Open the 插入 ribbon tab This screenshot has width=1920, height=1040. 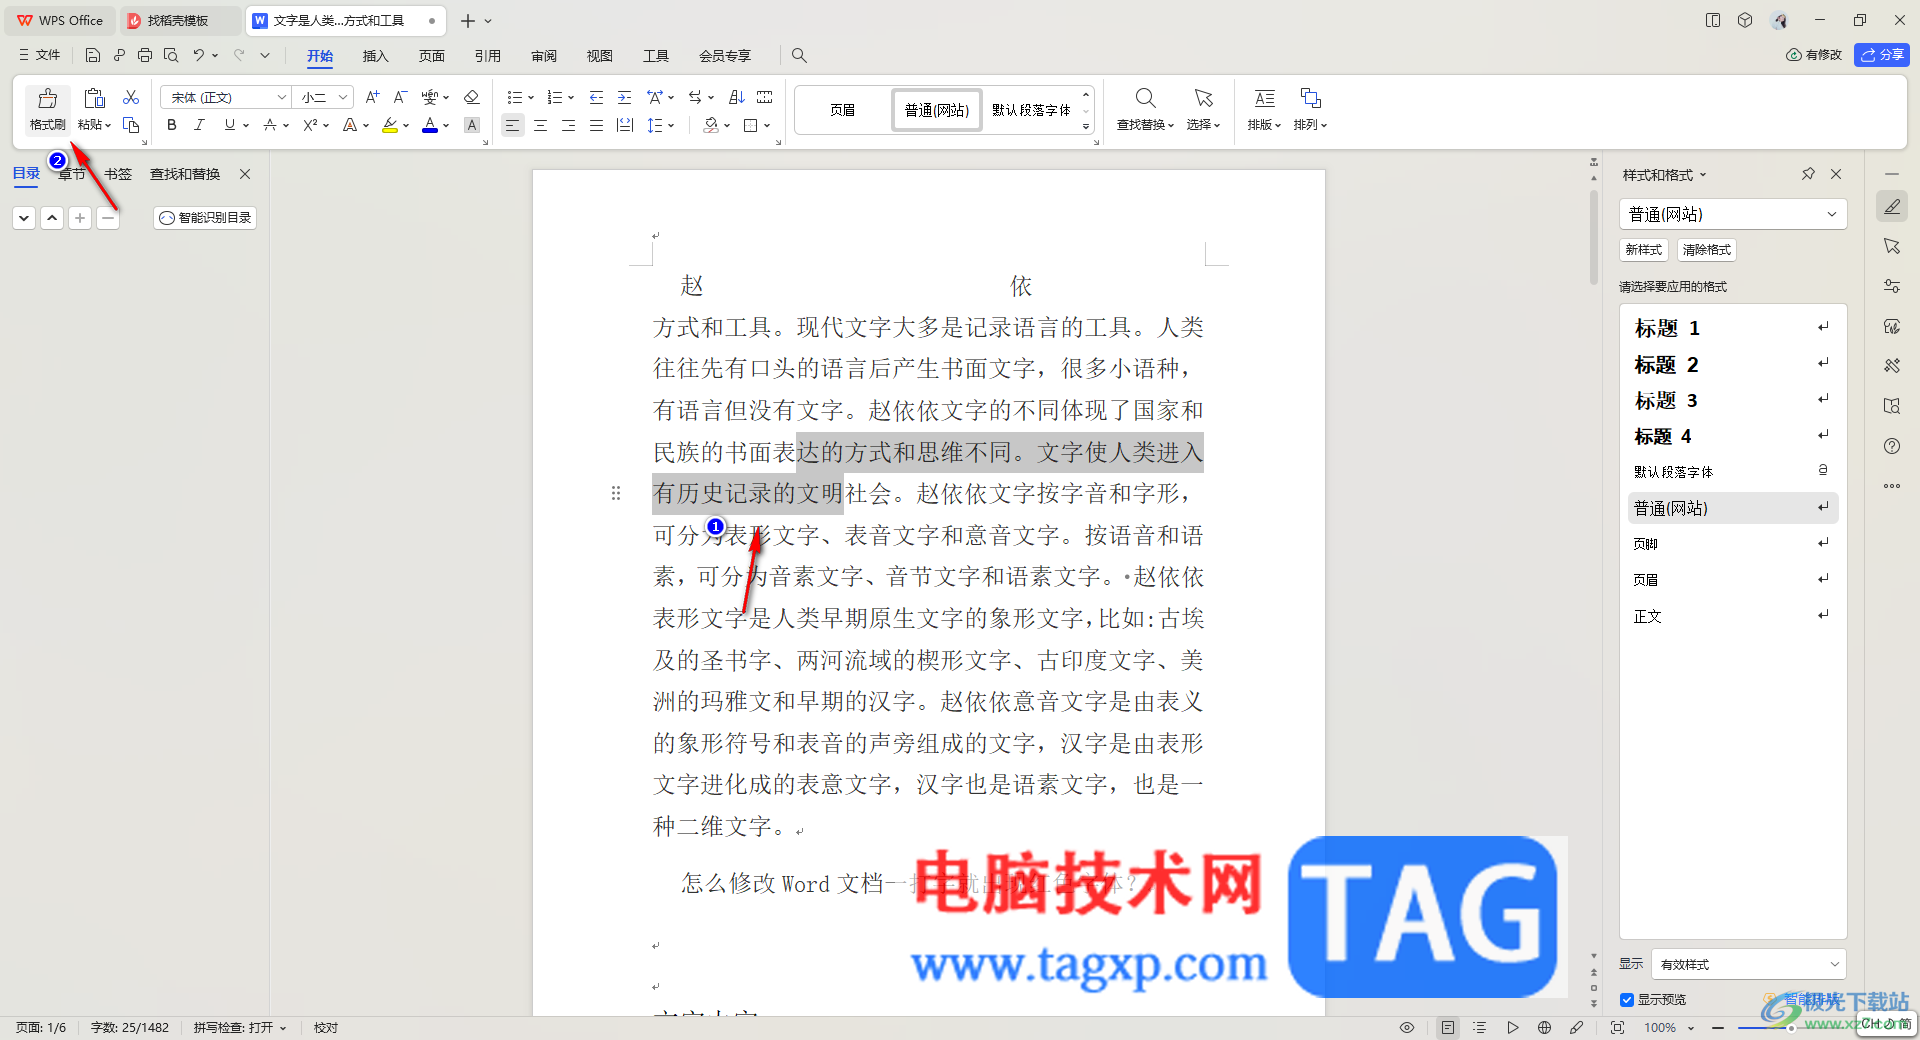click(x=375, y=55)
